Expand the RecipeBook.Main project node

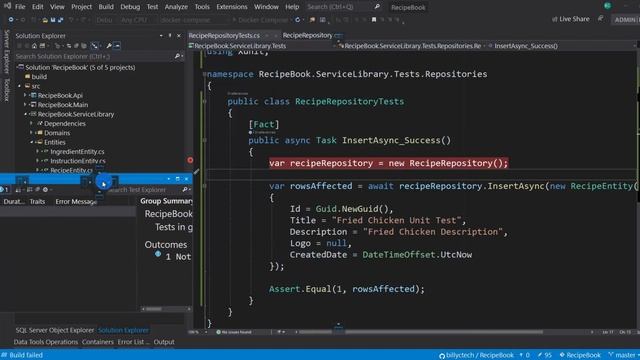click(x=25, y=104)
